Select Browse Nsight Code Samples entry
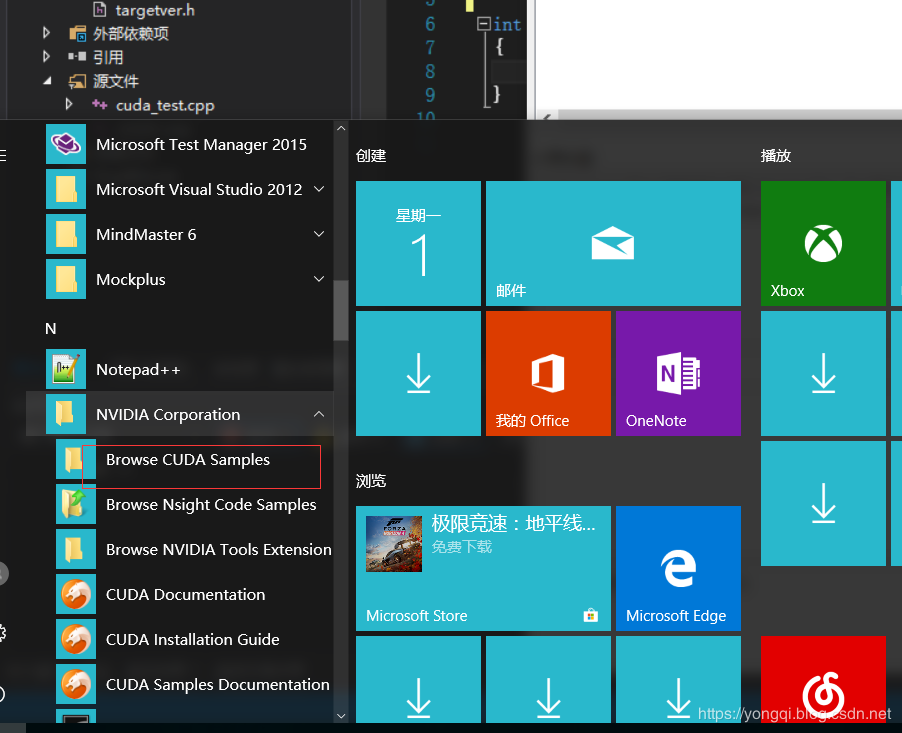This screenshot has width=902, height=733. pyautogui.click(x=194, y=504)
